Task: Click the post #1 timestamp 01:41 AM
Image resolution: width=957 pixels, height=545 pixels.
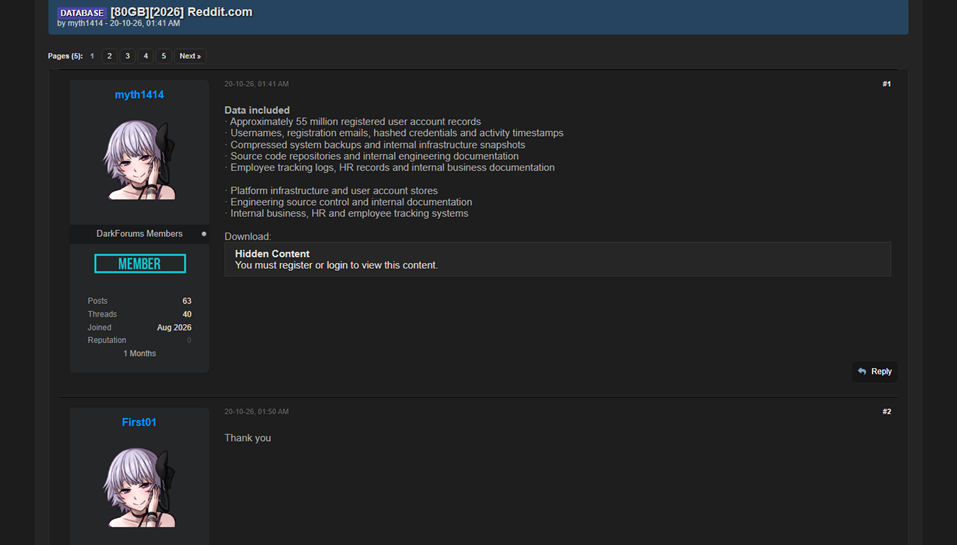Action: 256,84
